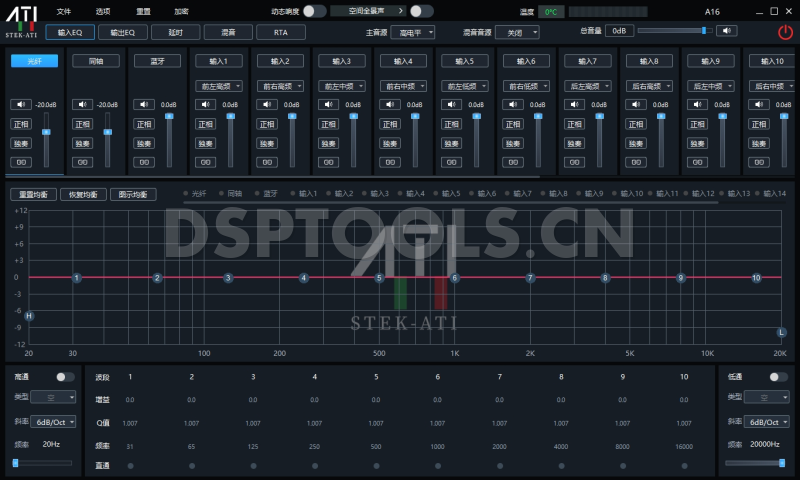Image resolution: width=800 pixels, height=480 pixels.
Task: Toggle the 动态响度 switch
Action: (x=314, y=11)
